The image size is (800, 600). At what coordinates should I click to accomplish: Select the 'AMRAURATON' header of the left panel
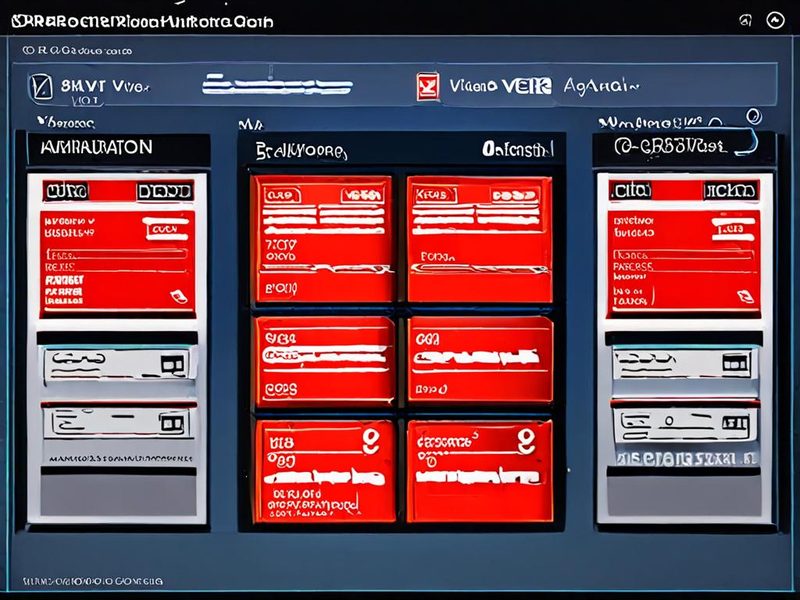118,148
